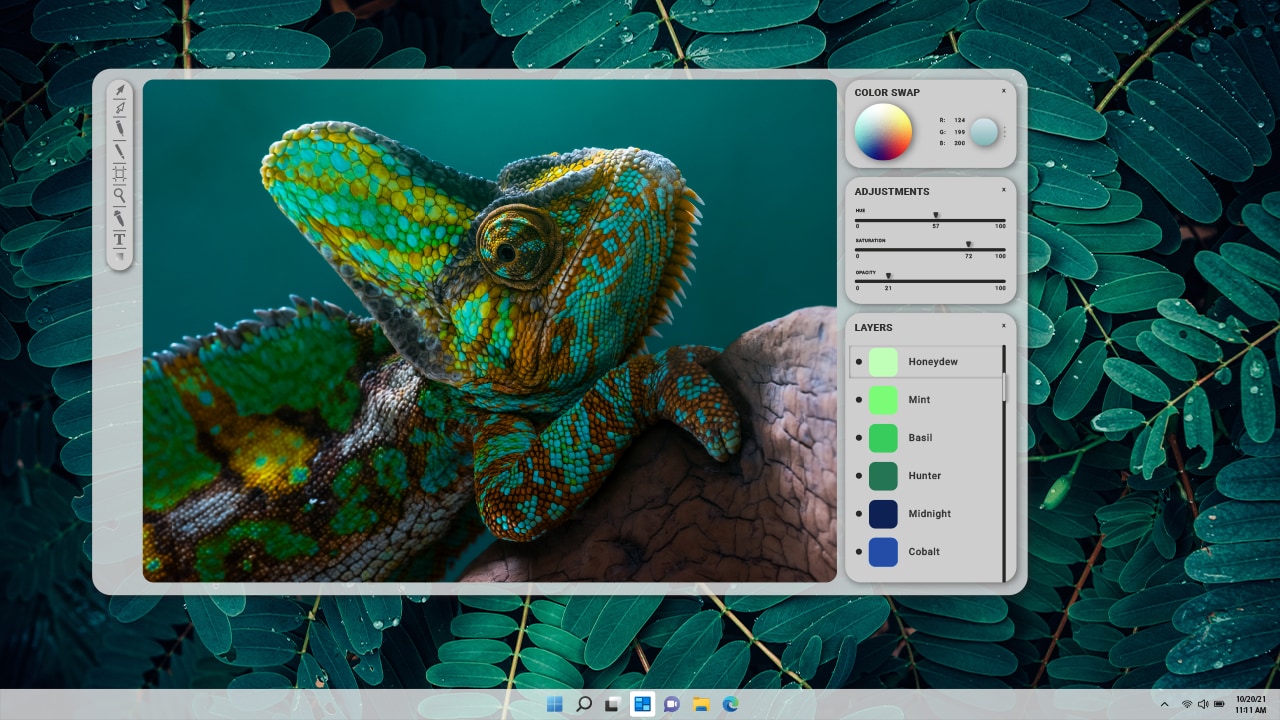Open File Explorer from the taskbar
This screenshot has width=1280, height=720.
click(x=701, y=704)
